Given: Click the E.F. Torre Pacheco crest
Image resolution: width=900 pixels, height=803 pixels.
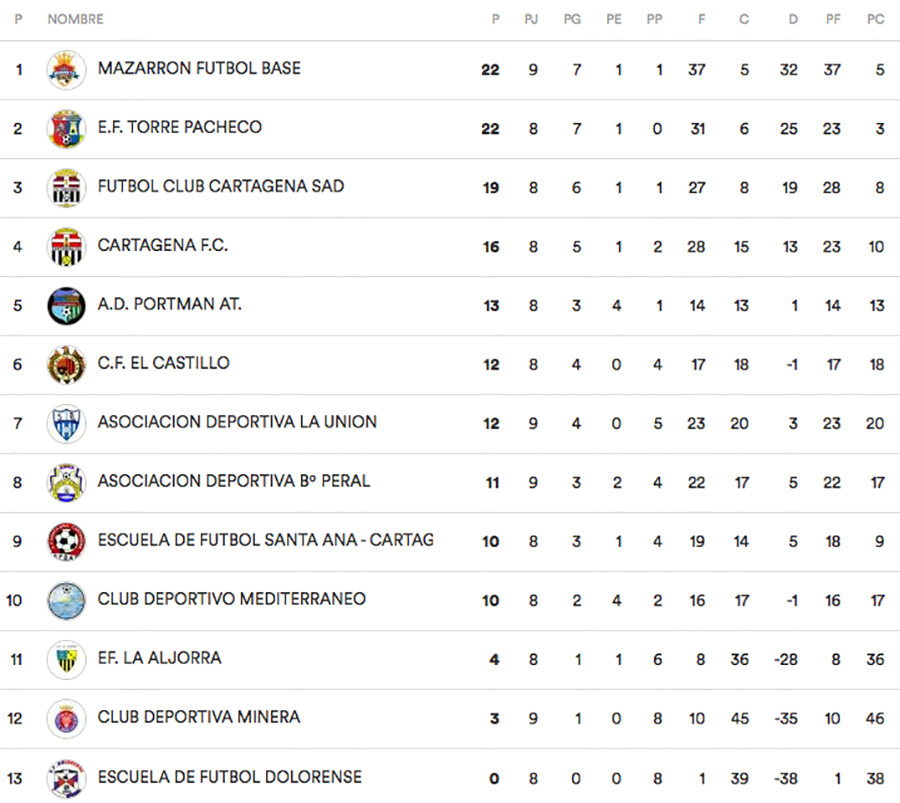Looking at the screenshot, I should [65, 129].
